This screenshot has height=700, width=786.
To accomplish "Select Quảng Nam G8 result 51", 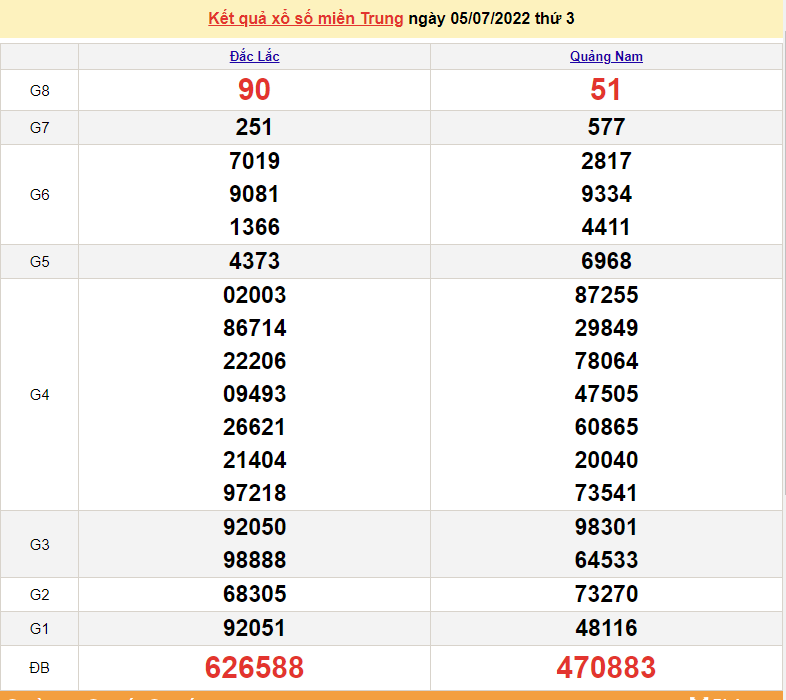I will (606, 90).
